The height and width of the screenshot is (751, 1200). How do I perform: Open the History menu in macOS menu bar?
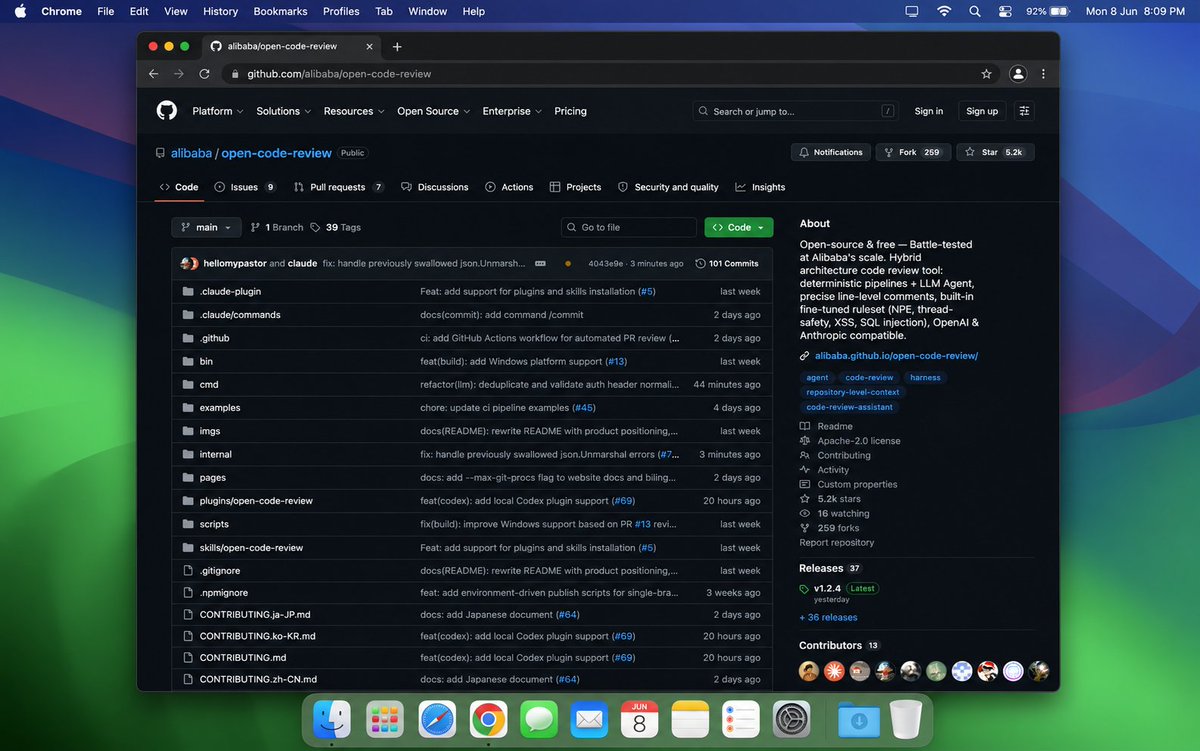click(x=220, y=11)
